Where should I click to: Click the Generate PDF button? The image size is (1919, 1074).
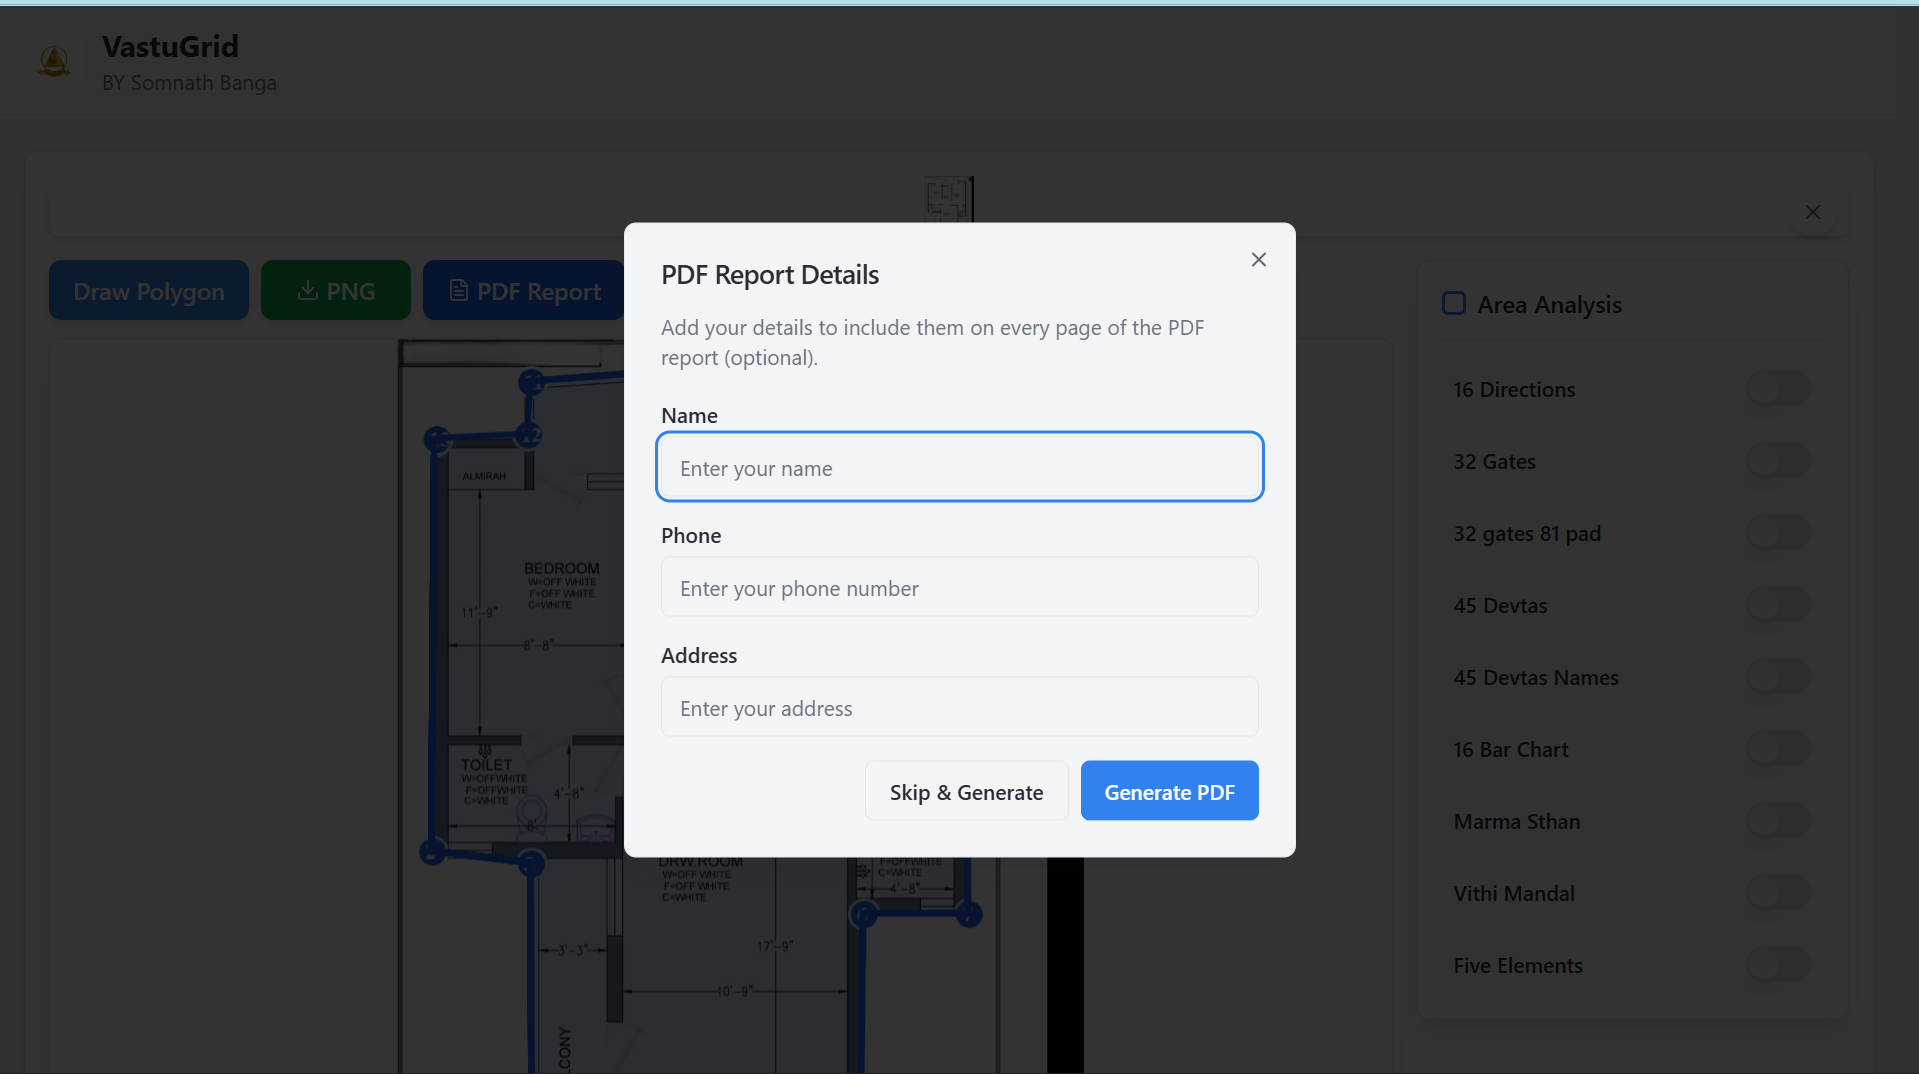1169,790
